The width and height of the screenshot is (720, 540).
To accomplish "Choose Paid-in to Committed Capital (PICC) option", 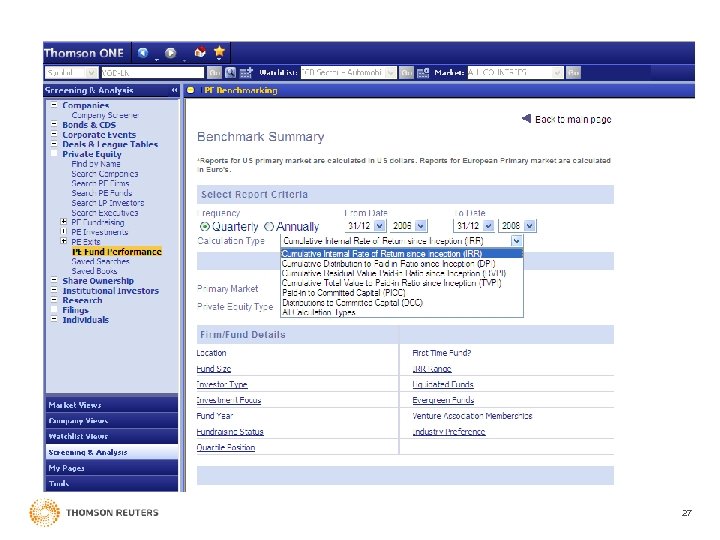I will pos(402,292).
